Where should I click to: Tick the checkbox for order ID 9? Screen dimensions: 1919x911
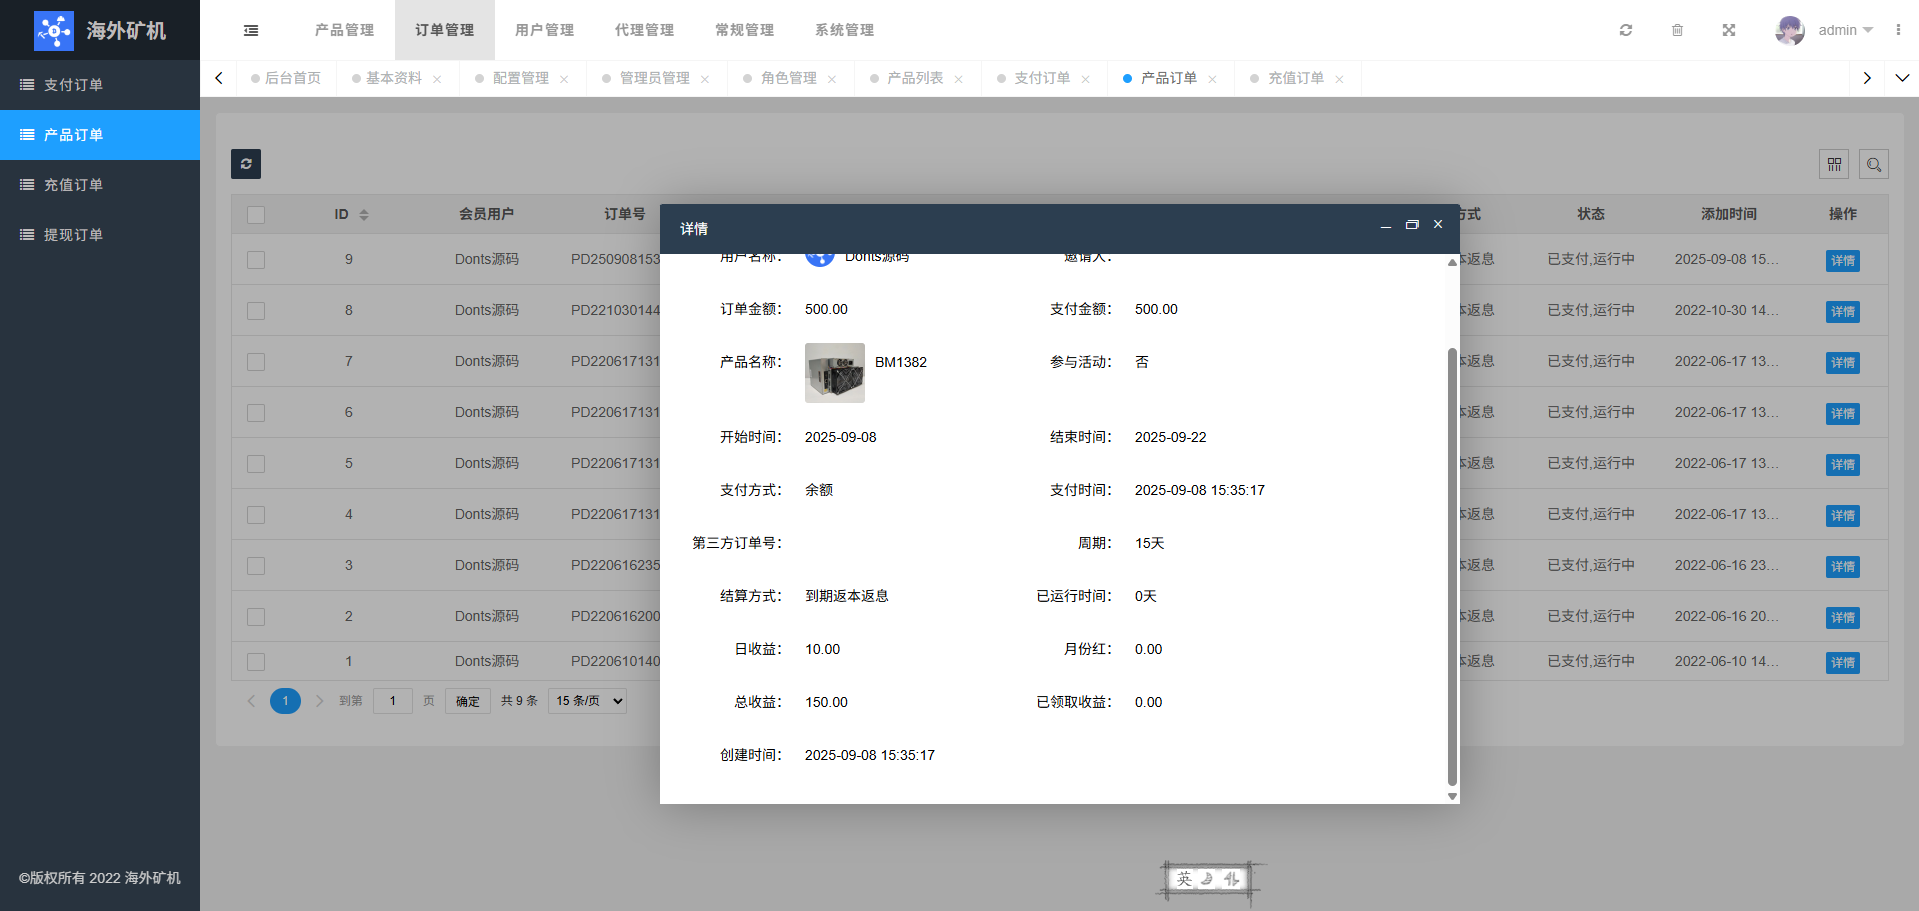pos(256,260)
